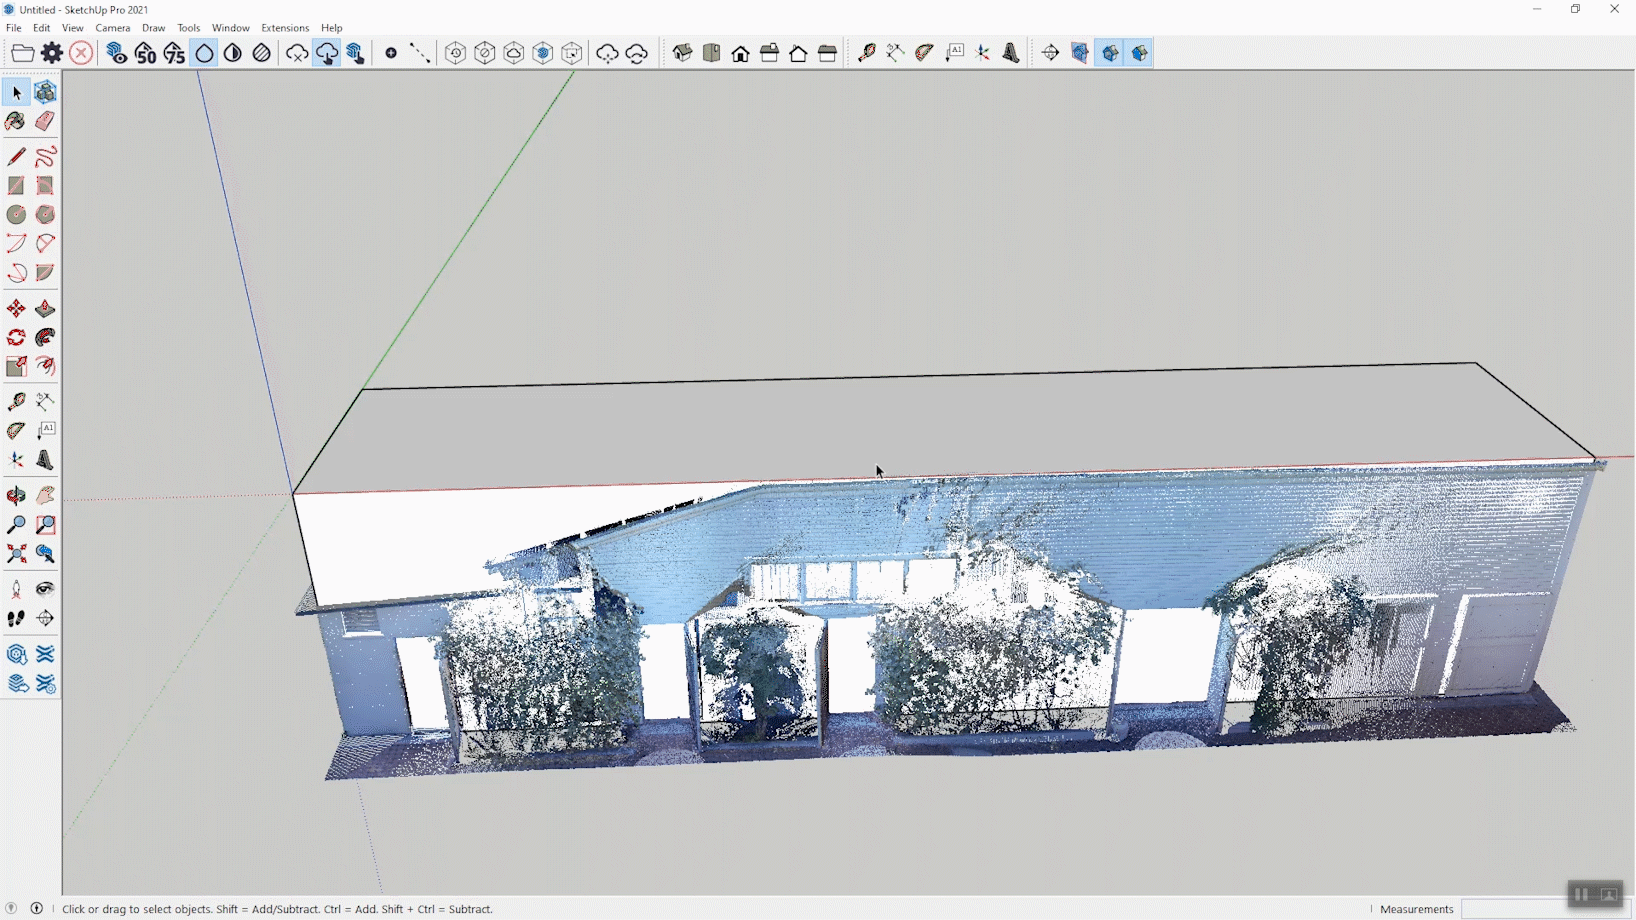Toggle Display Section Planes button
The height and width of the screenshot is (920, 1636).
point(1080,53)
